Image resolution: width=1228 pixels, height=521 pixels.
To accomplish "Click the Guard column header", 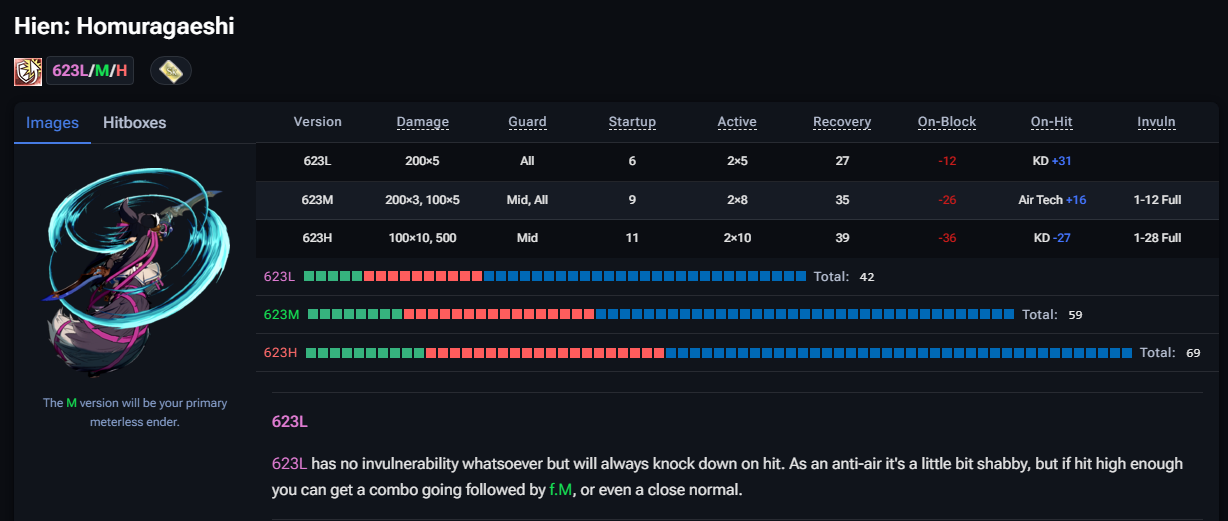I will pyautogui.click(x=527, y=122).
